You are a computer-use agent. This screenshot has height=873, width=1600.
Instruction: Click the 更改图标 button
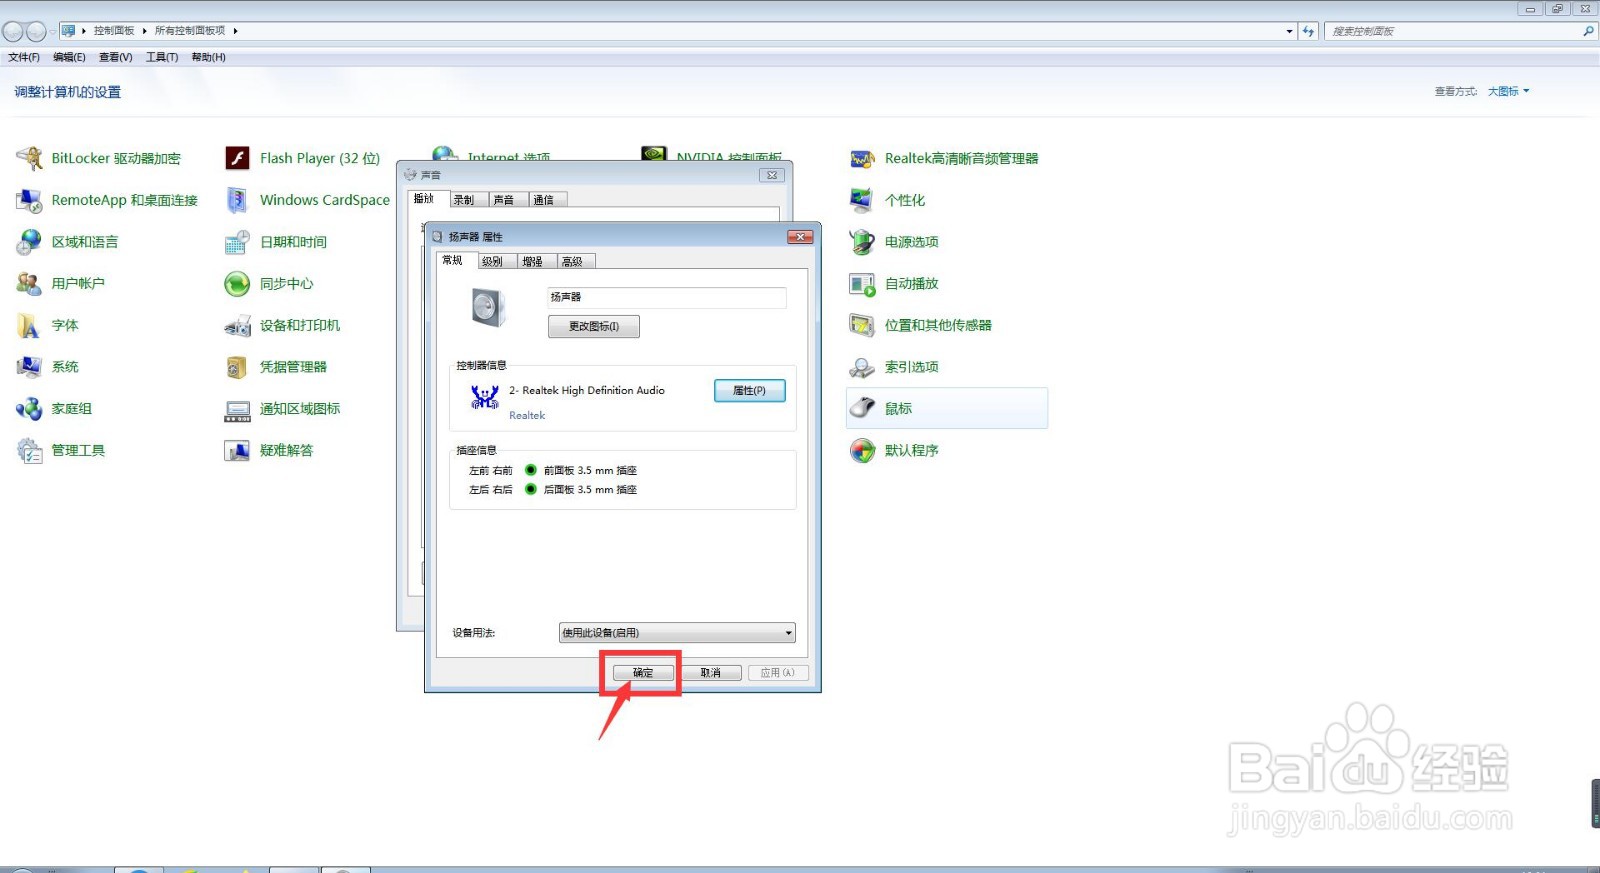click(x=594, y=326)
